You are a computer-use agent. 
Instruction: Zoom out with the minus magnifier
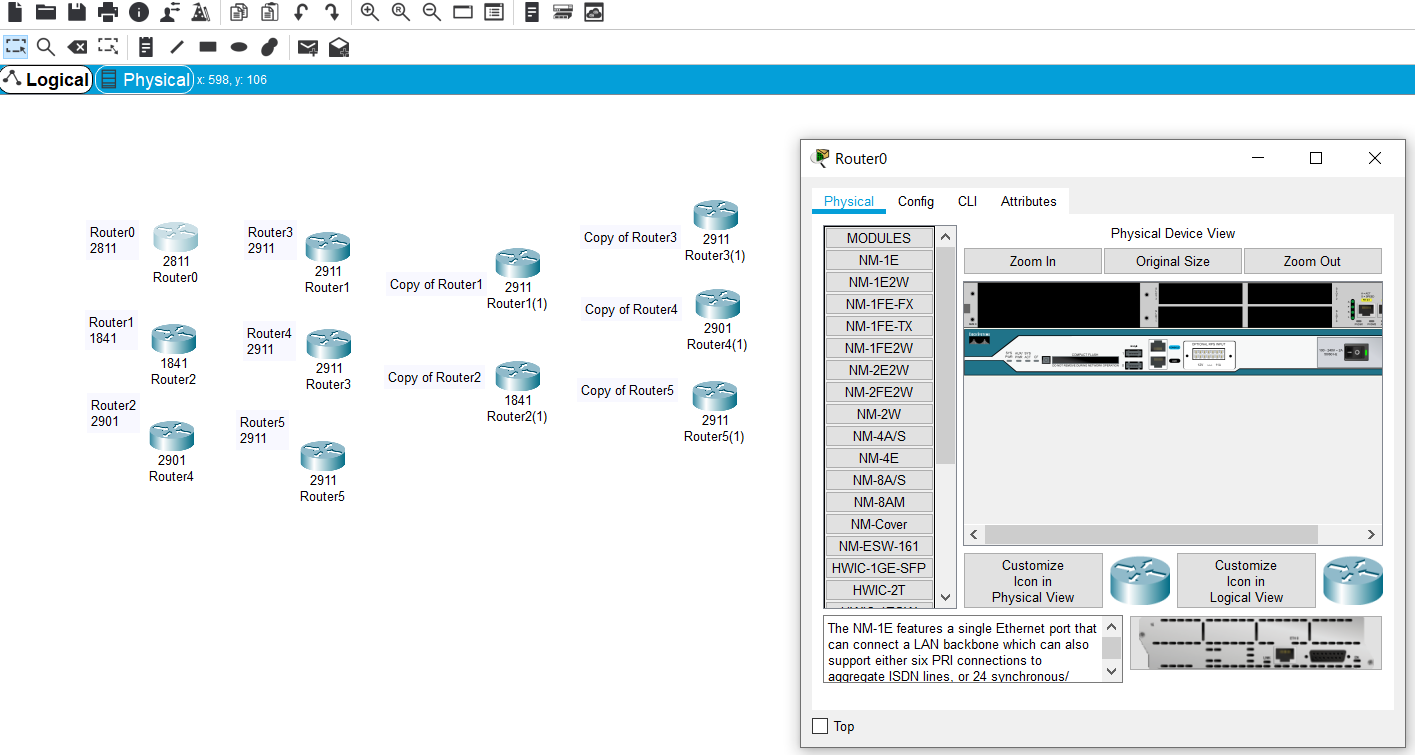tap(432, 12)
